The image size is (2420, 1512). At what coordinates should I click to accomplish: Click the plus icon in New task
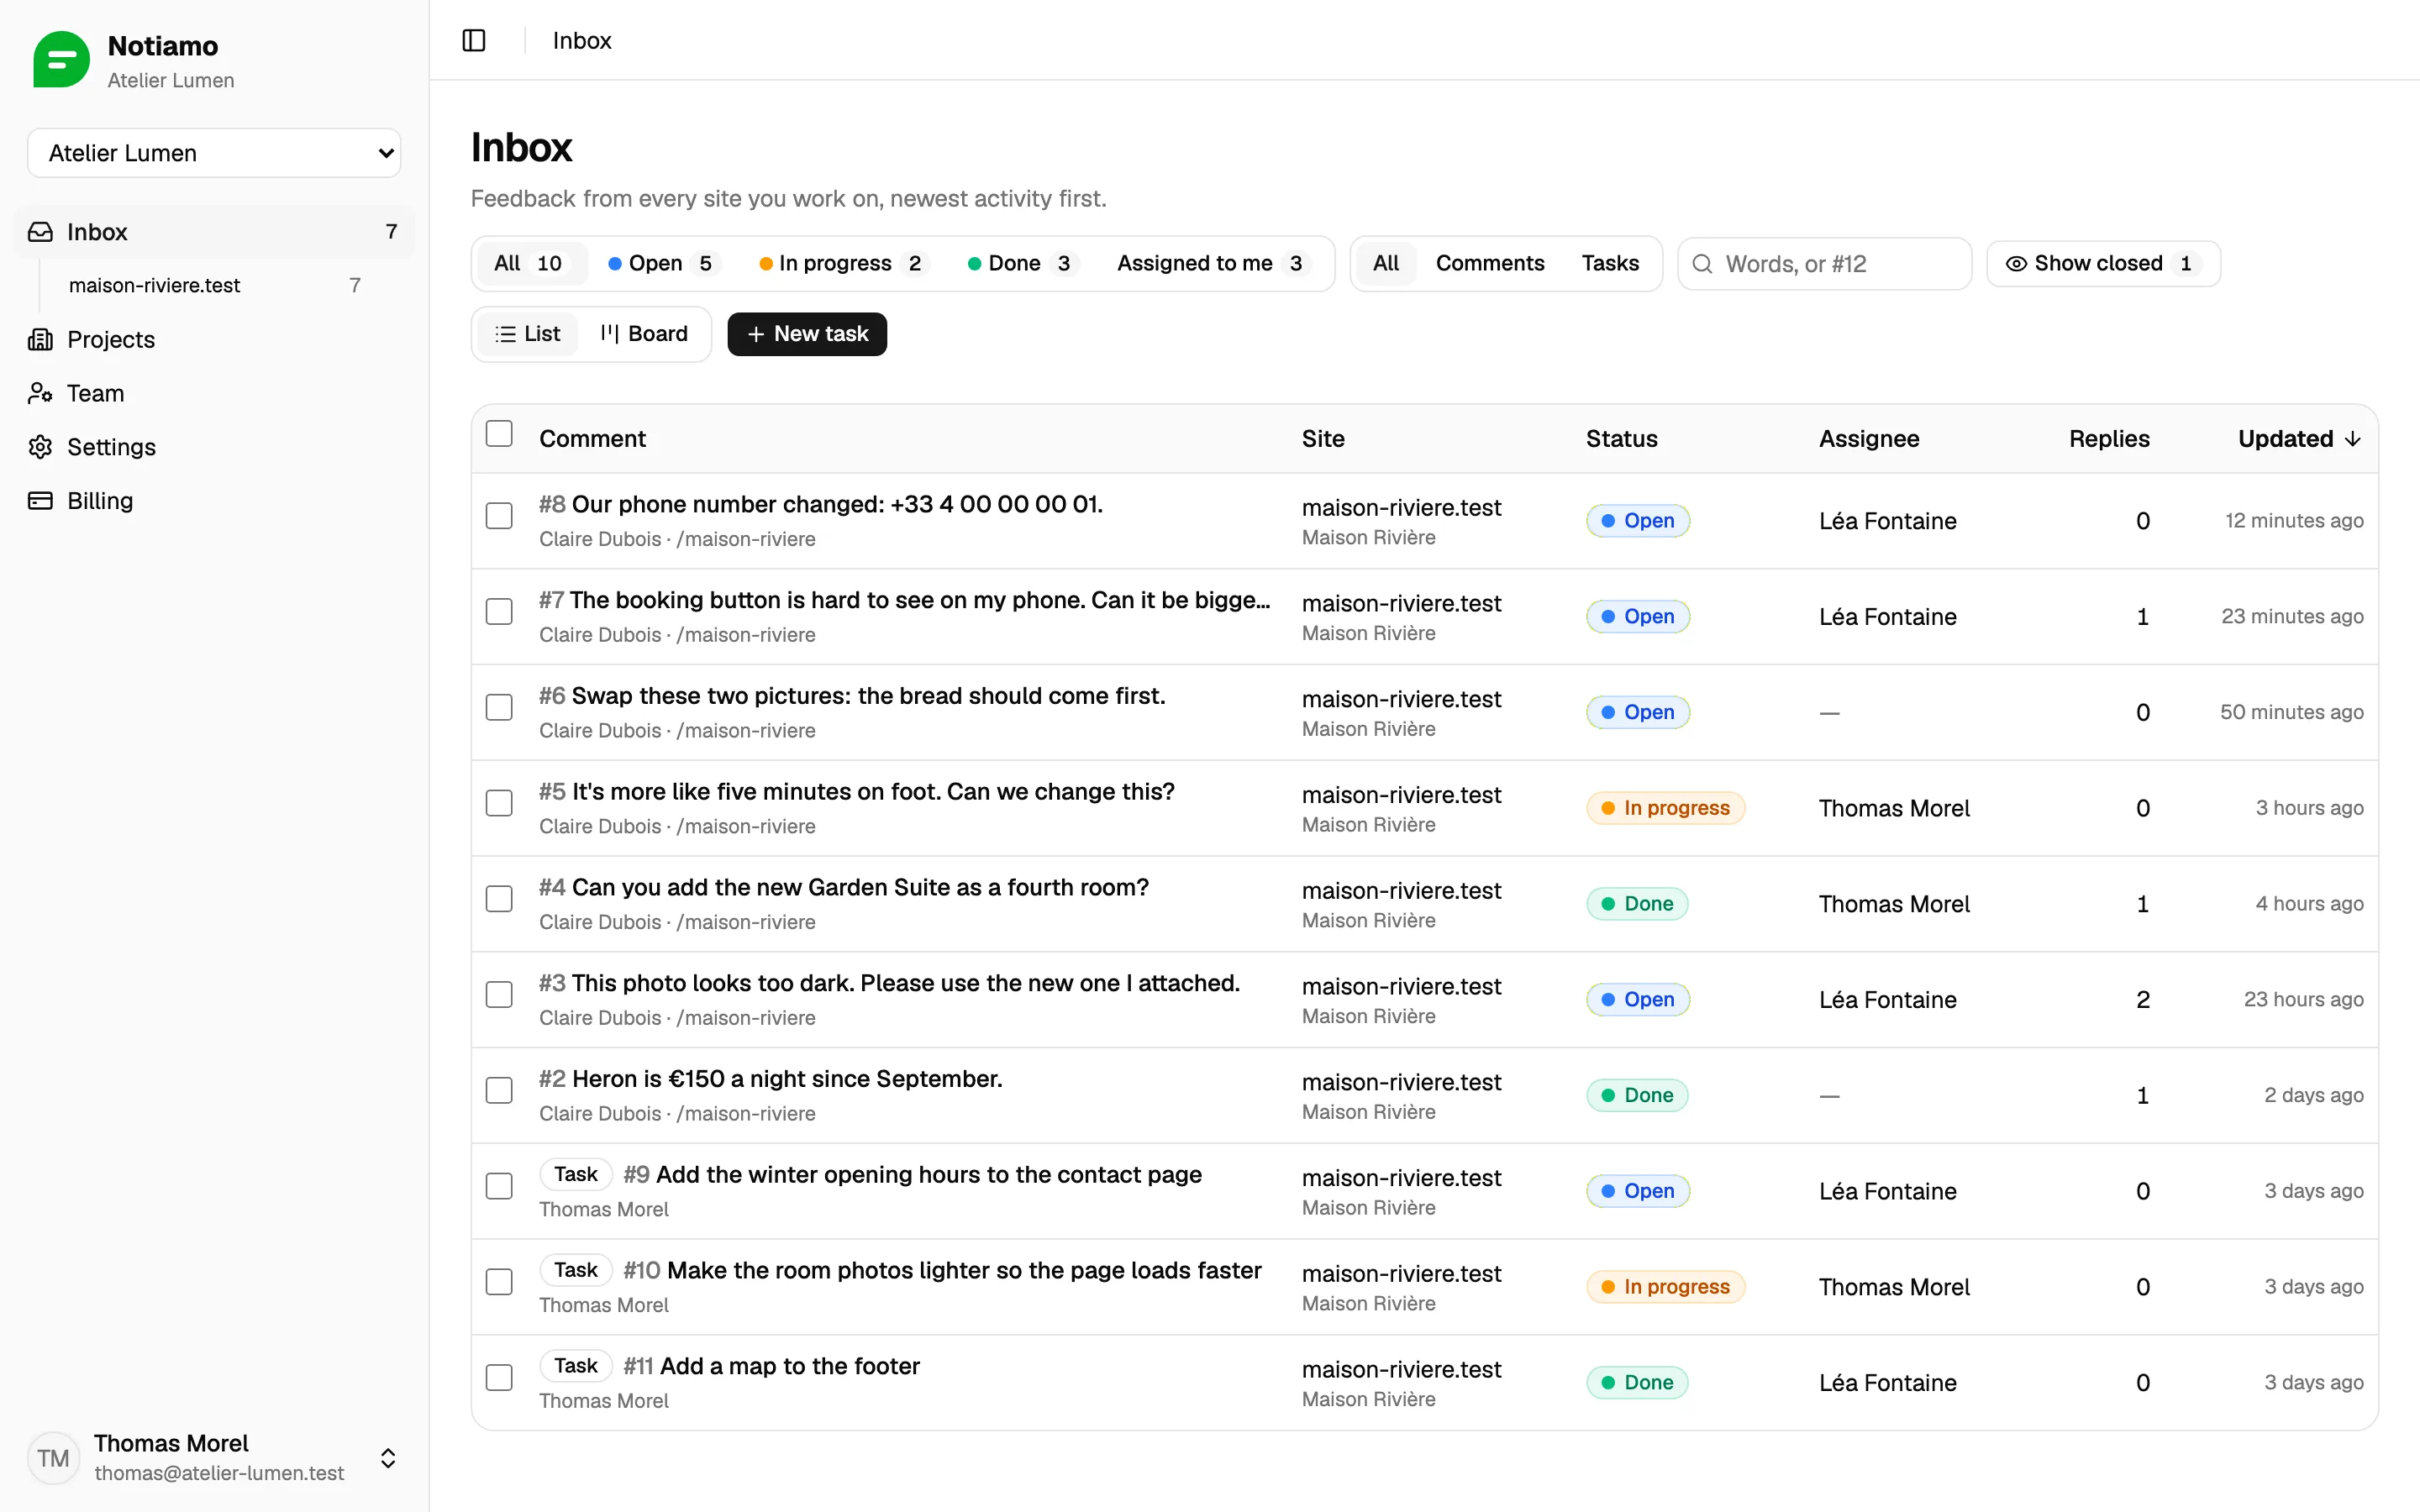pyautogui.click(x=756, y=334)
